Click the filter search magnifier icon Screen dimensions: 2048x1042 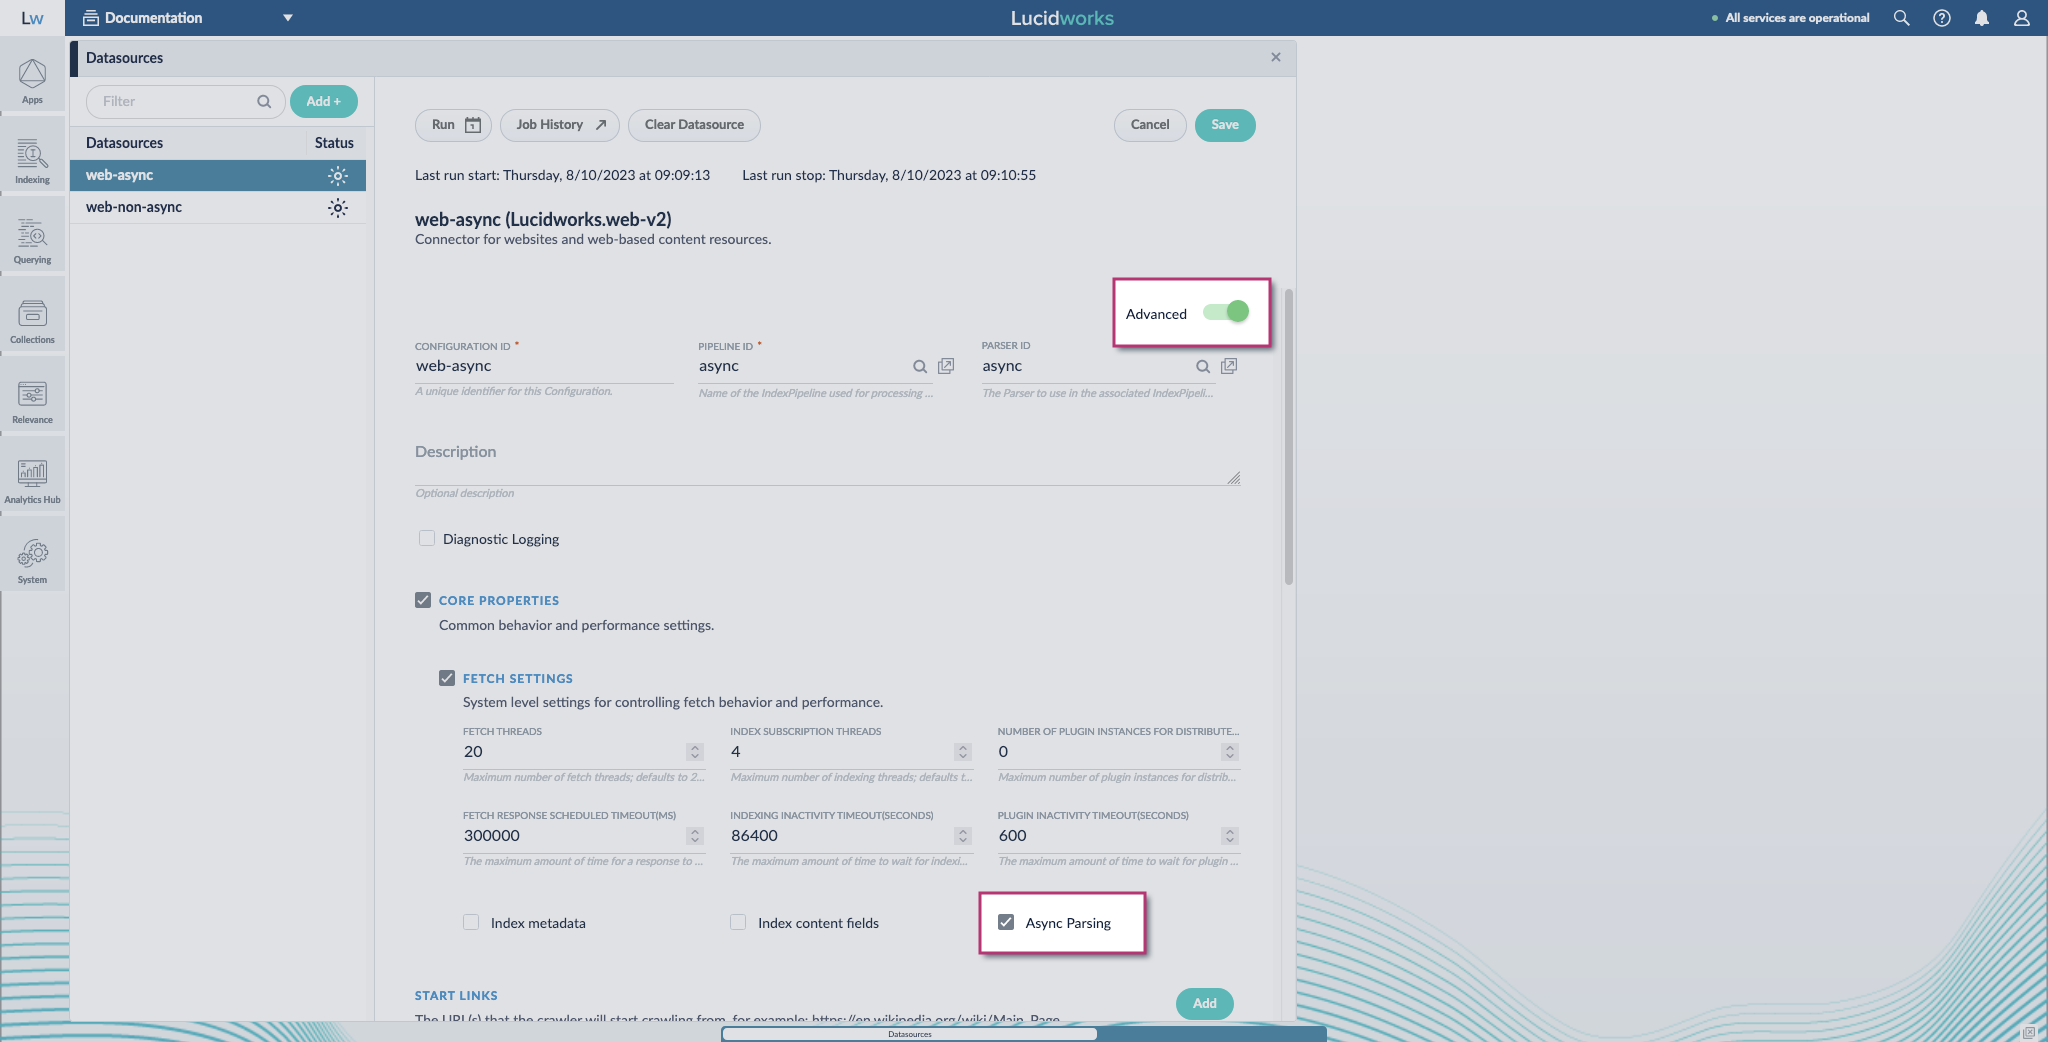264,101
